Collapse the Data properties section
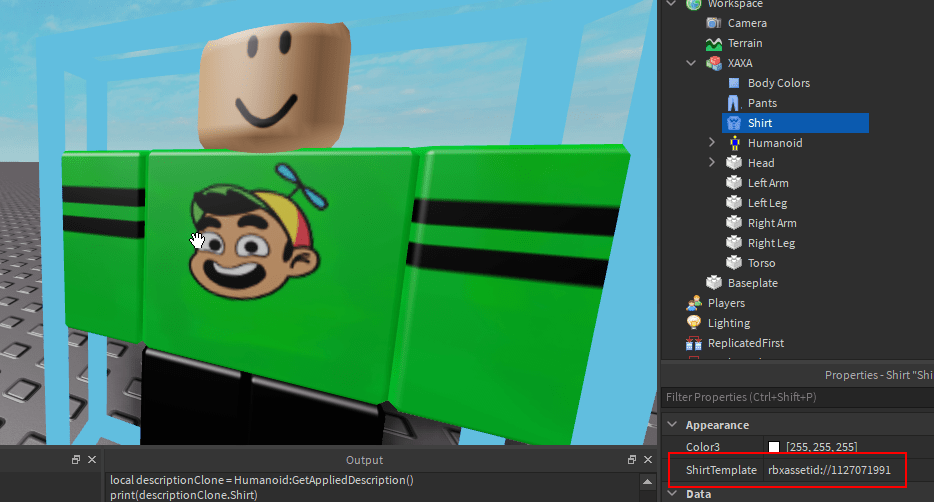934x502 pixels. point(673,494)
